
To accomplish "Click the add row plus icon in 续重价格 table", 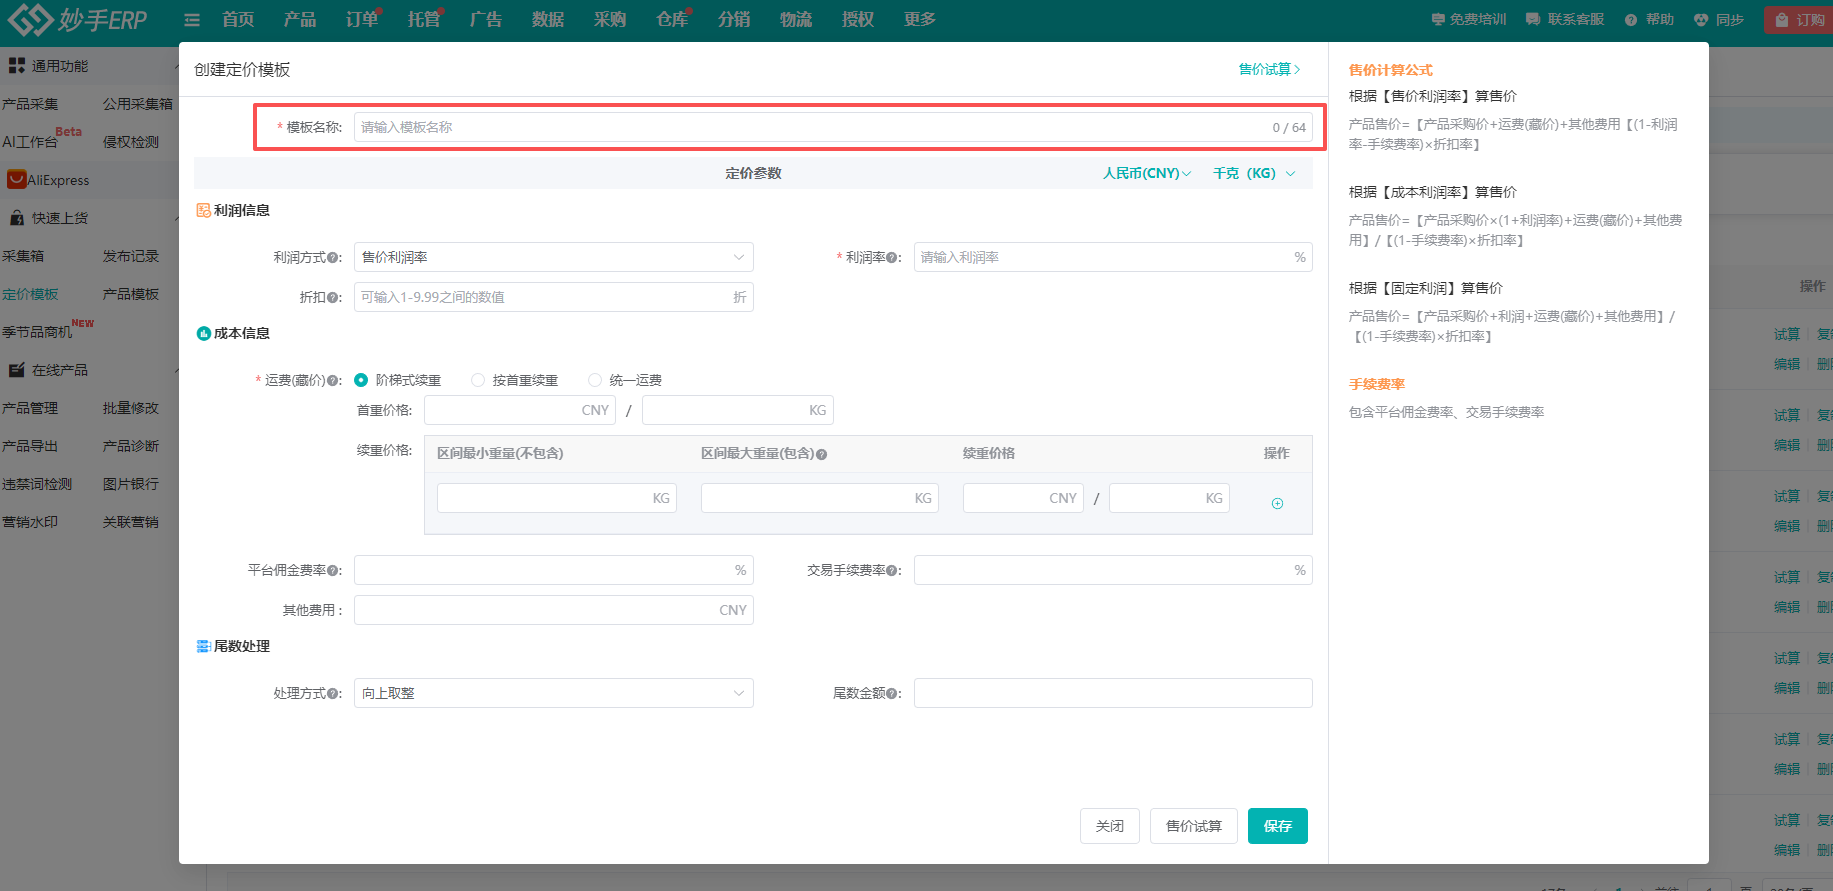I will click(1277, 504).
